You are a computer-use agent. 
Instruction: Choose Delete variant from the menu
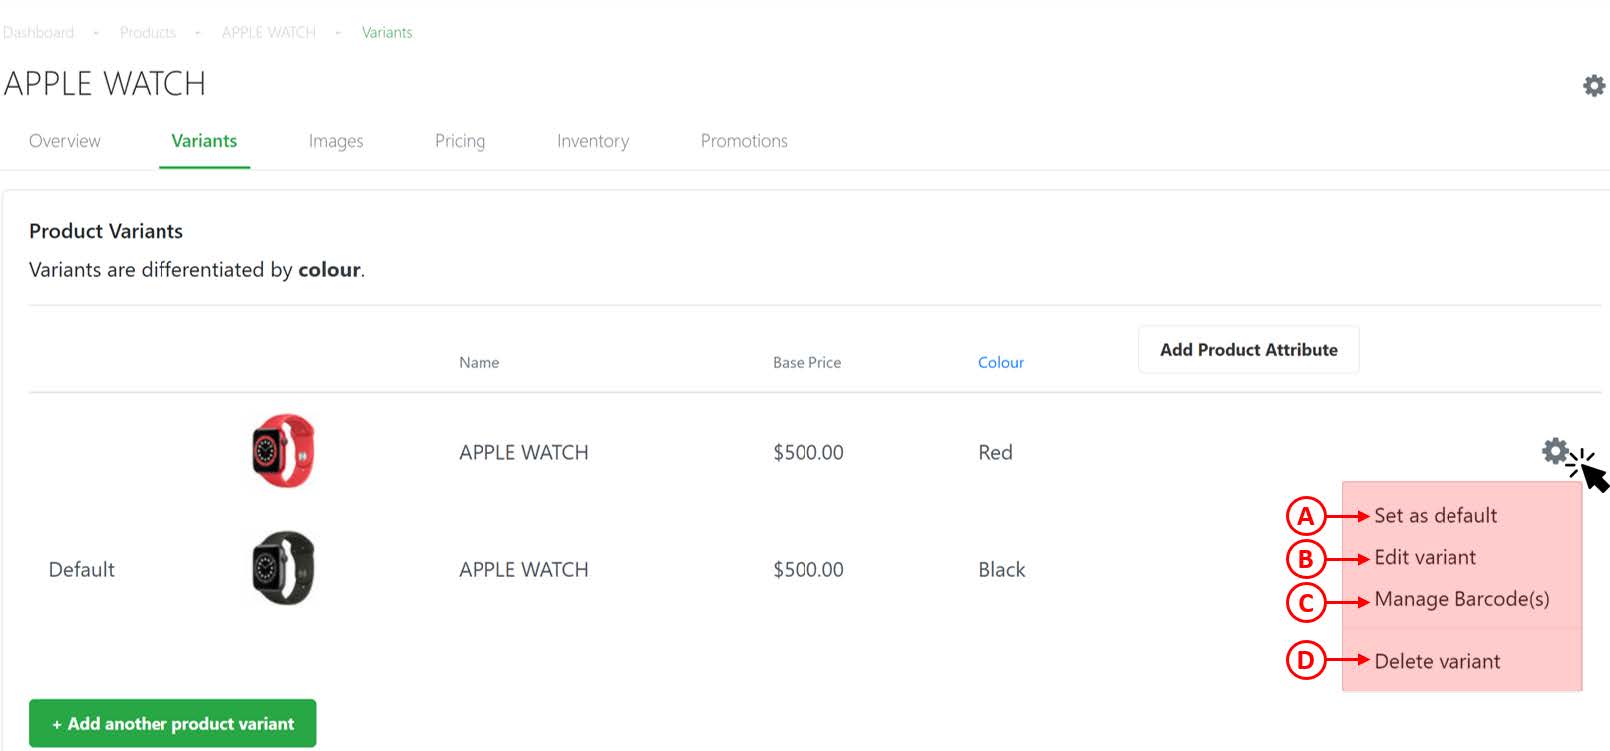(1437, 661)
